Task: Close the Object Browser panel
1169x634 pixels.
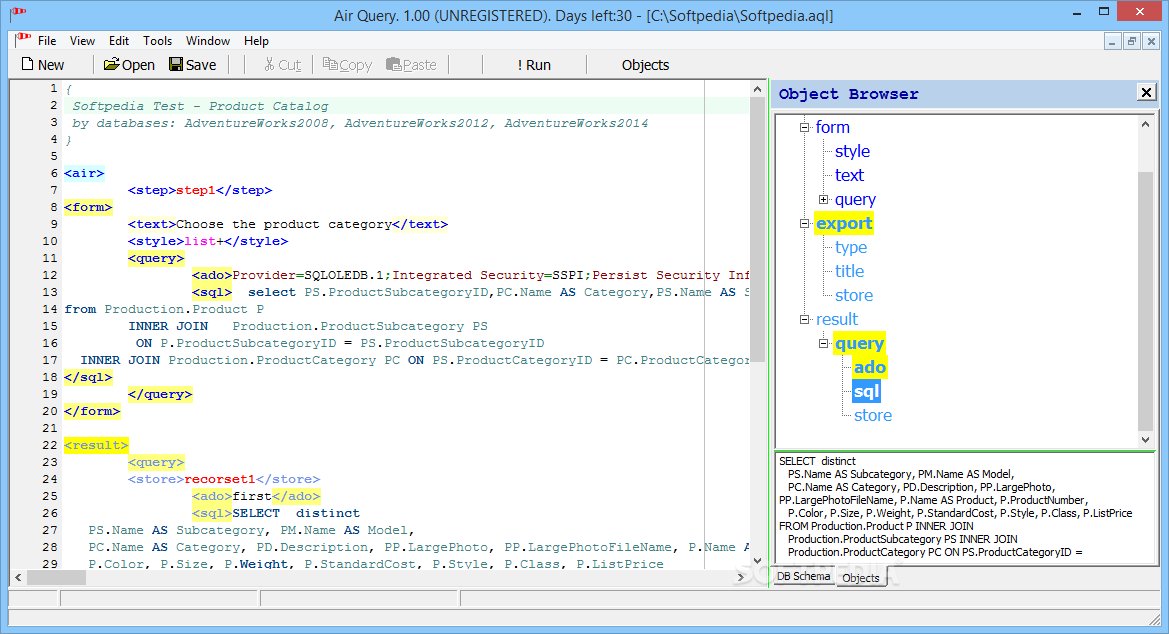Action: coord(1146,92)
